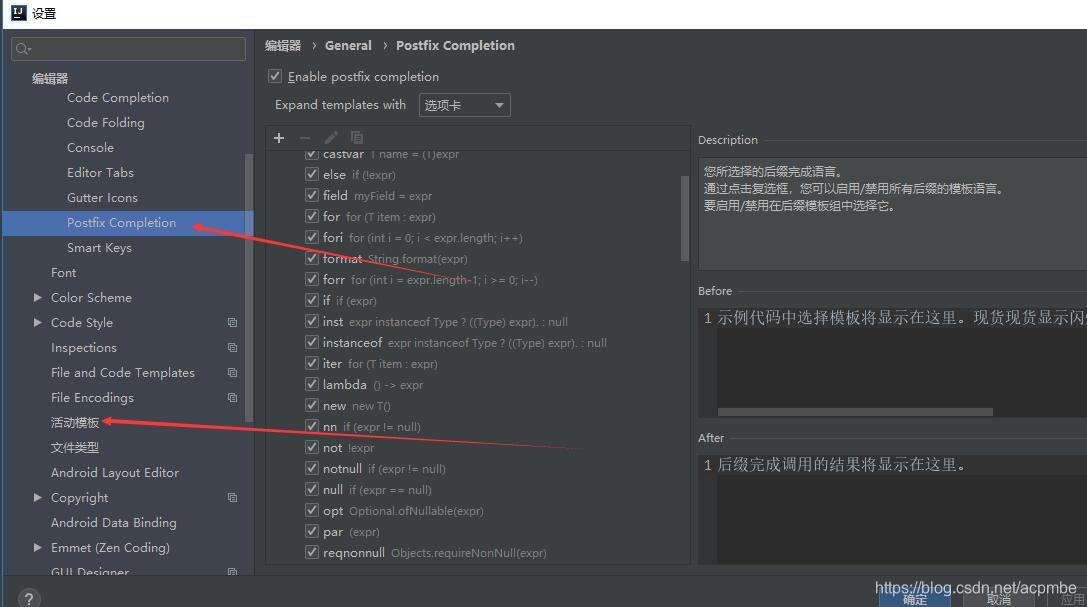Screen dimensions: 1087x607
Task: Click the remove template minus icon
Action: (x=304, y=138)
